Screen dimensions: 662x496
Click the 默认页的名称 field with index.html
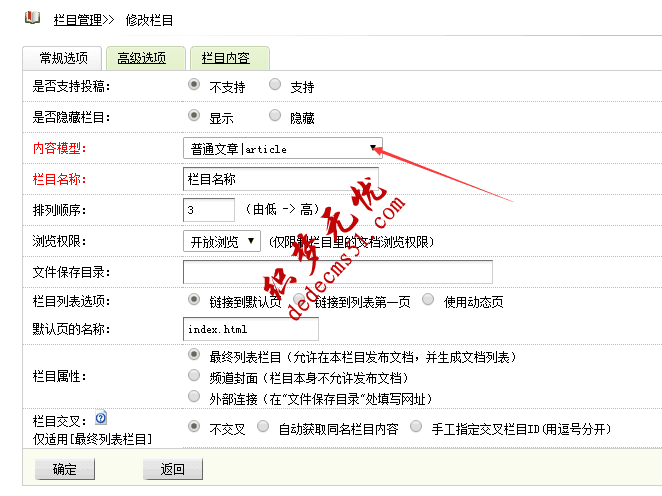click(x=251, y=329)
